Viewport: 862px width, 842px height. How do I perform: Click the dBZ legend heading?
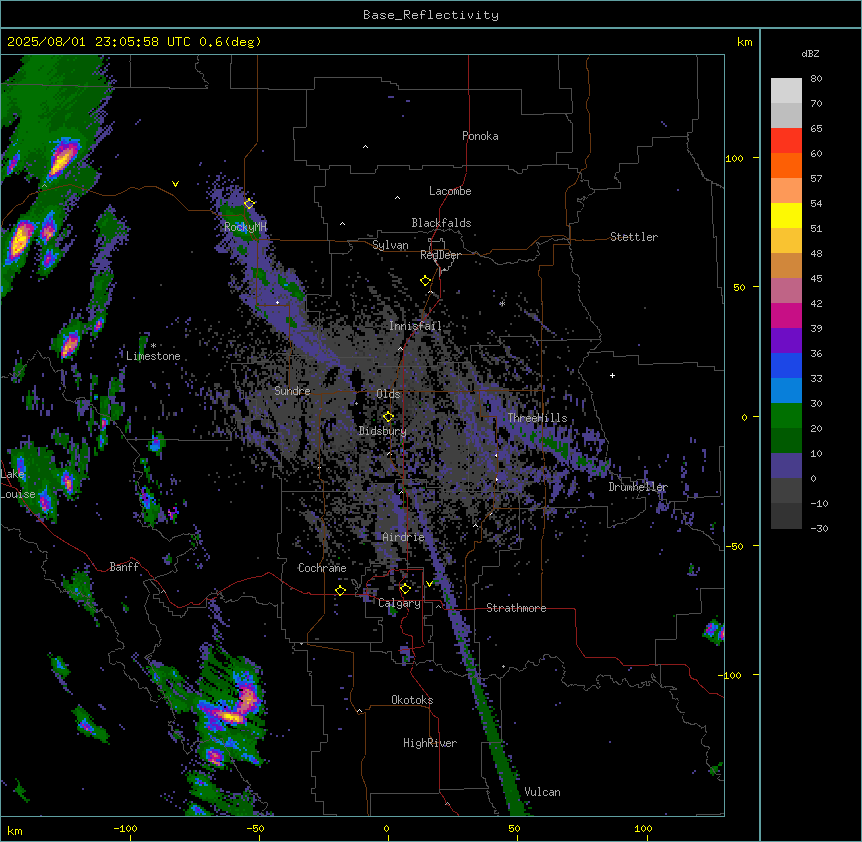(810, 53)
